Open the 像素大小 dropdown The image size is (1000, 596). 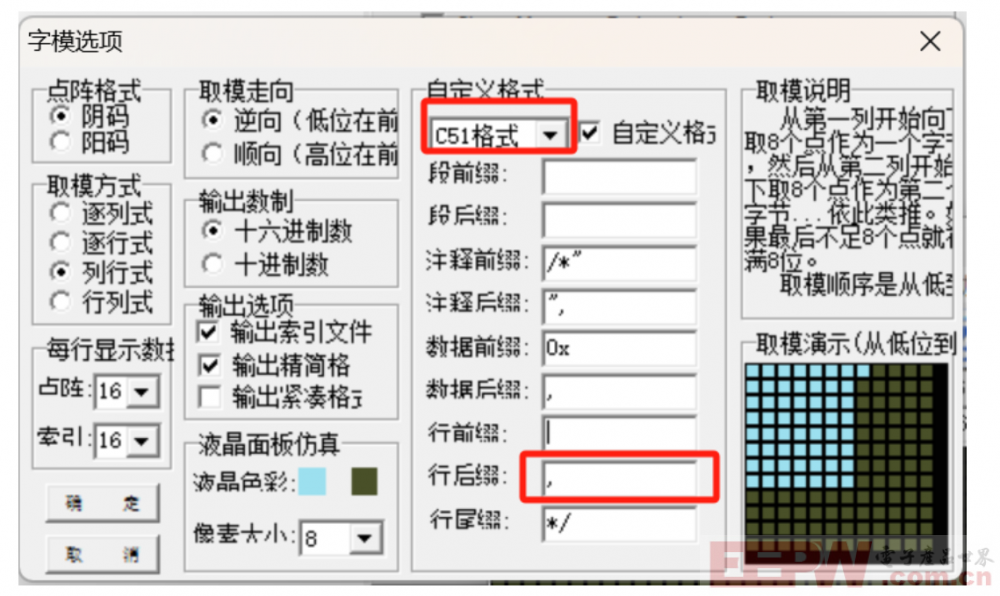point(365,538)
